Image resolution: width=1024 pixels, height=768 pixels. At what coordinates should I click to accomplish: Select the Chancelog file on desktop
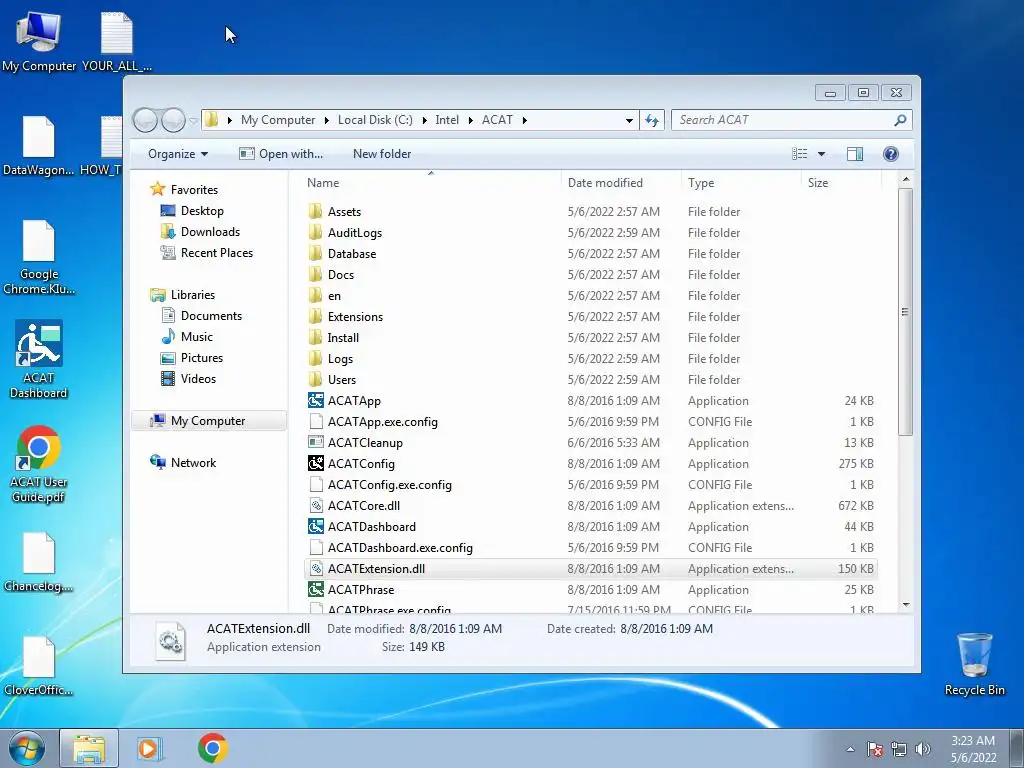(x=39, y=562)
